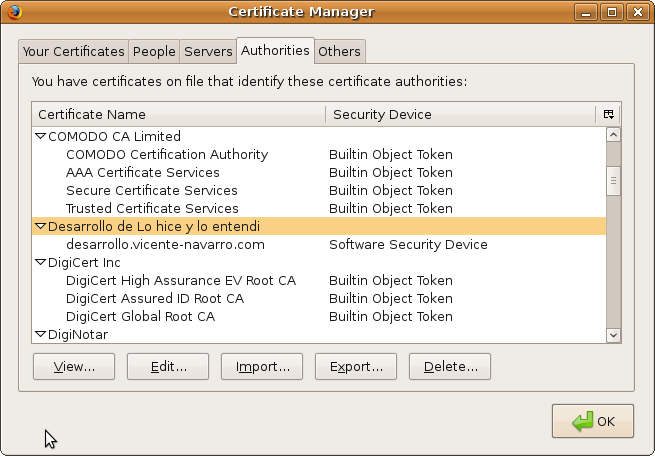Select the COMODO CA Limited label
Viewport: 655px width, 456px height.
click(114, 137)
